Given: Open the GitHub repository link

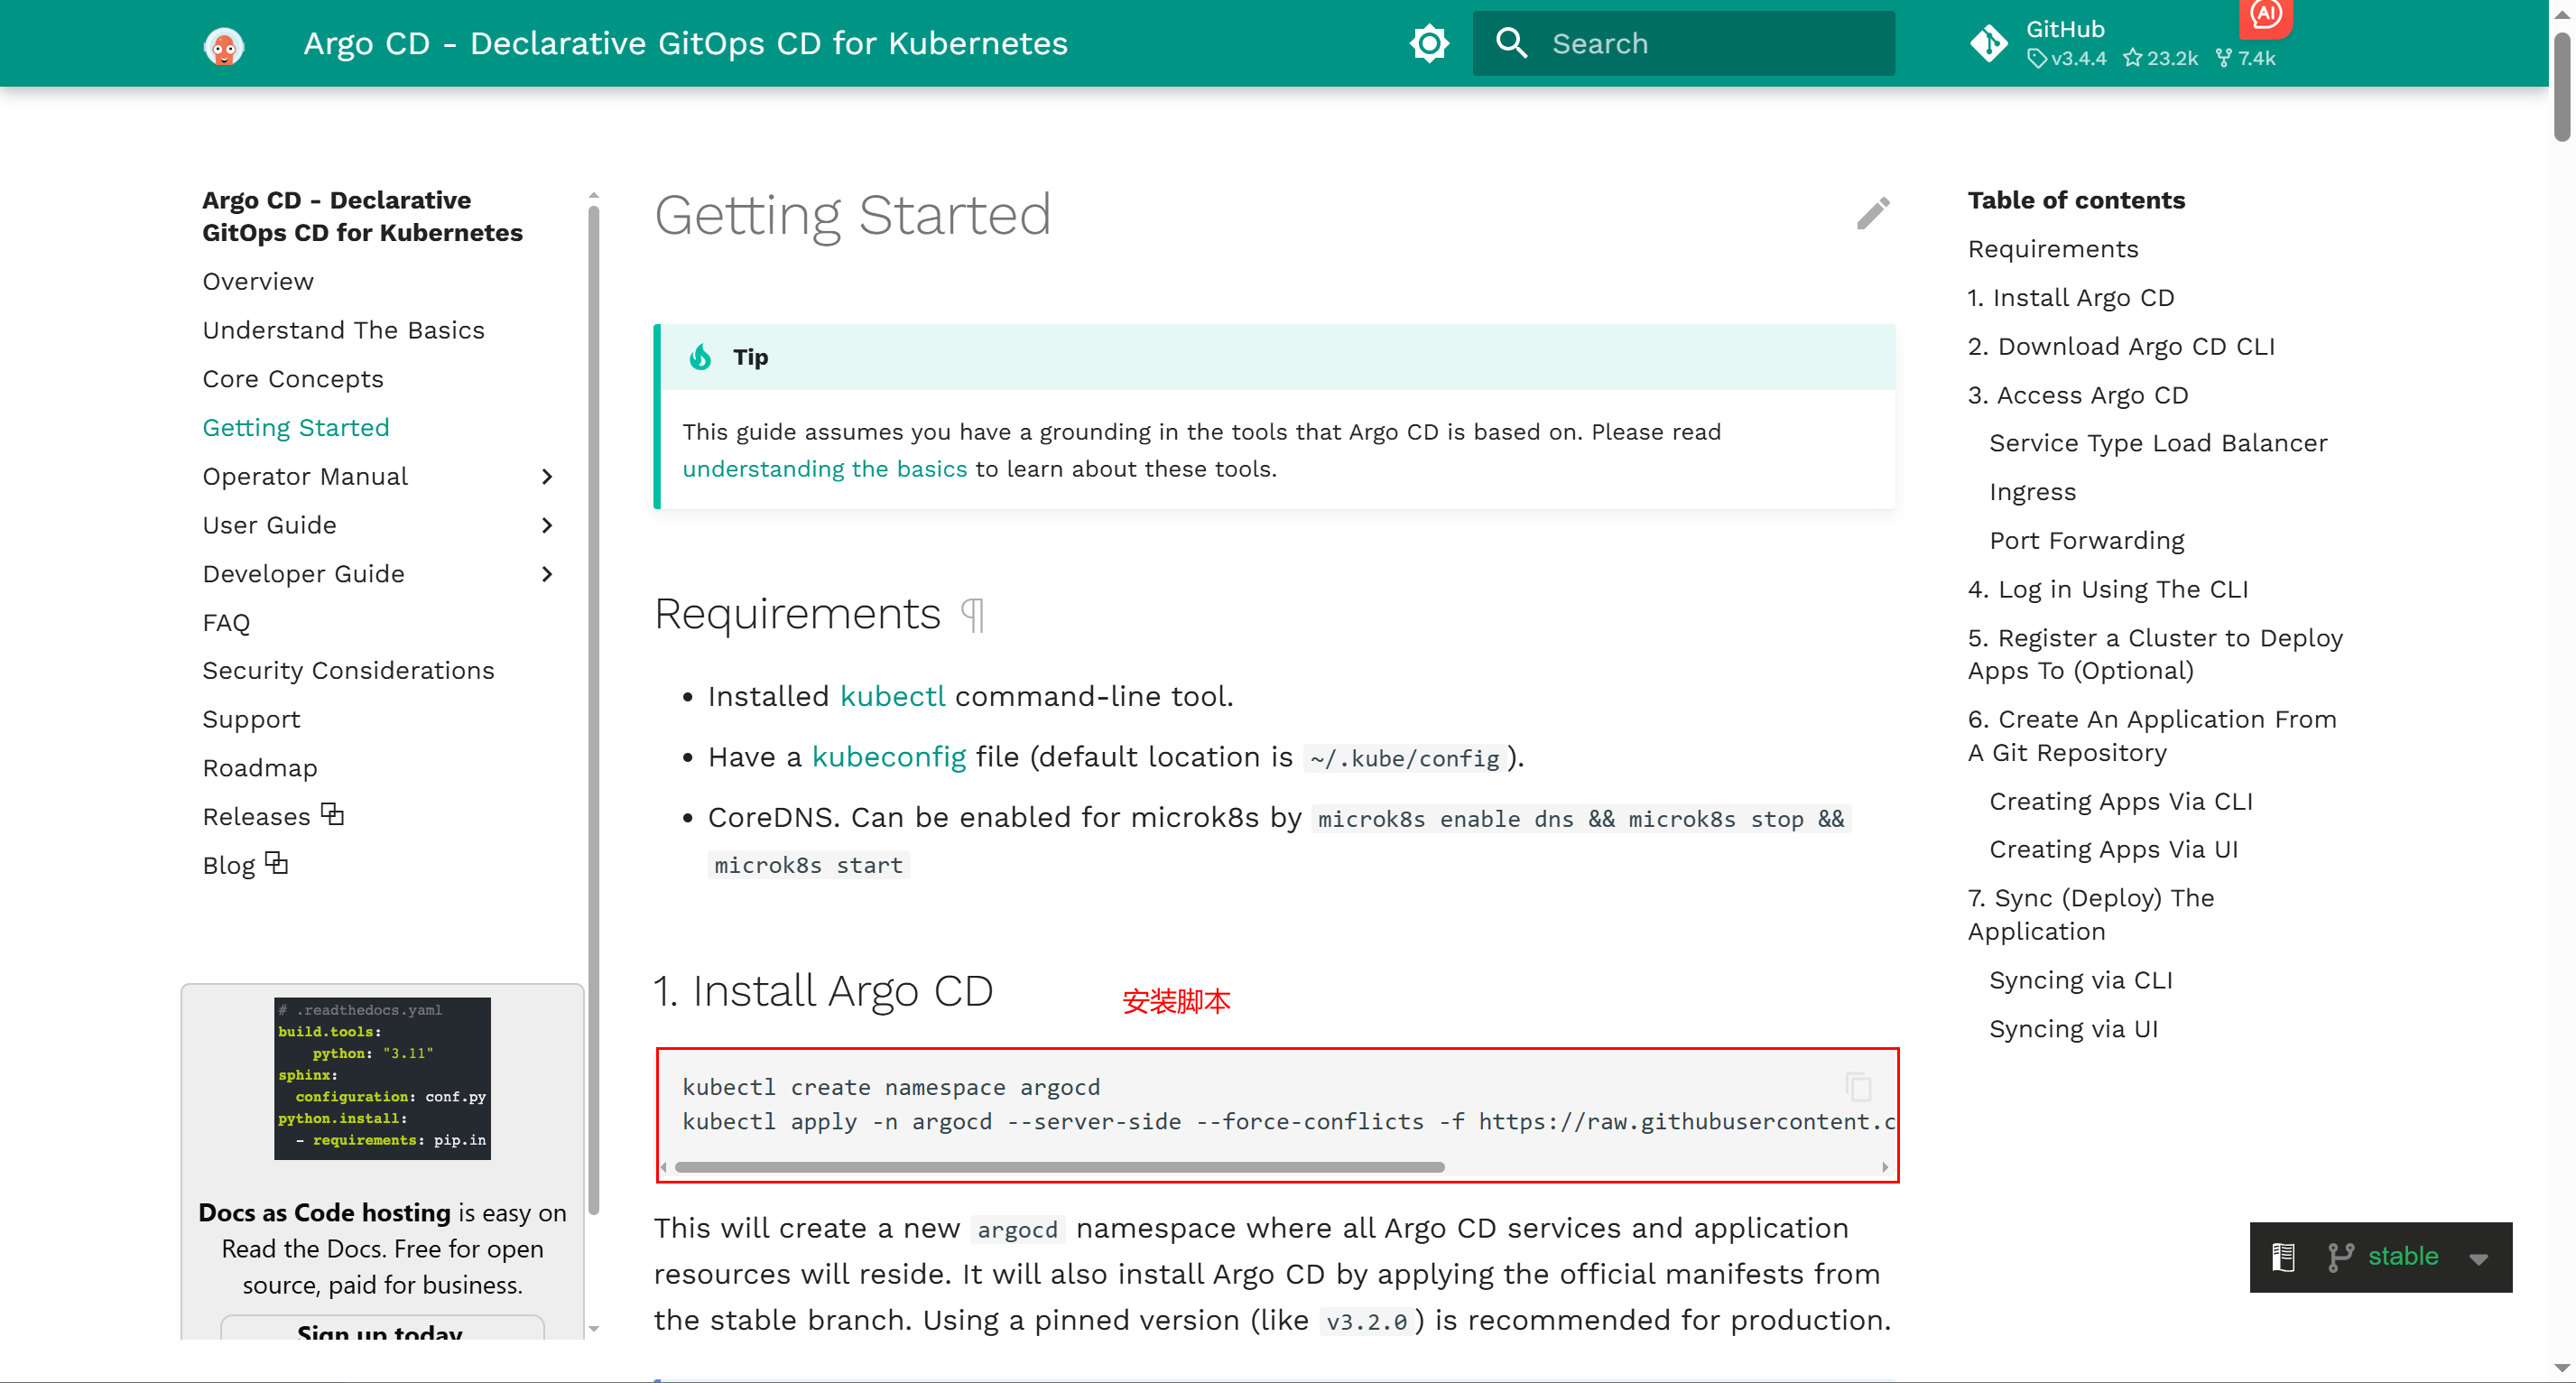Looking at the screenshot, I should 2122,44.
